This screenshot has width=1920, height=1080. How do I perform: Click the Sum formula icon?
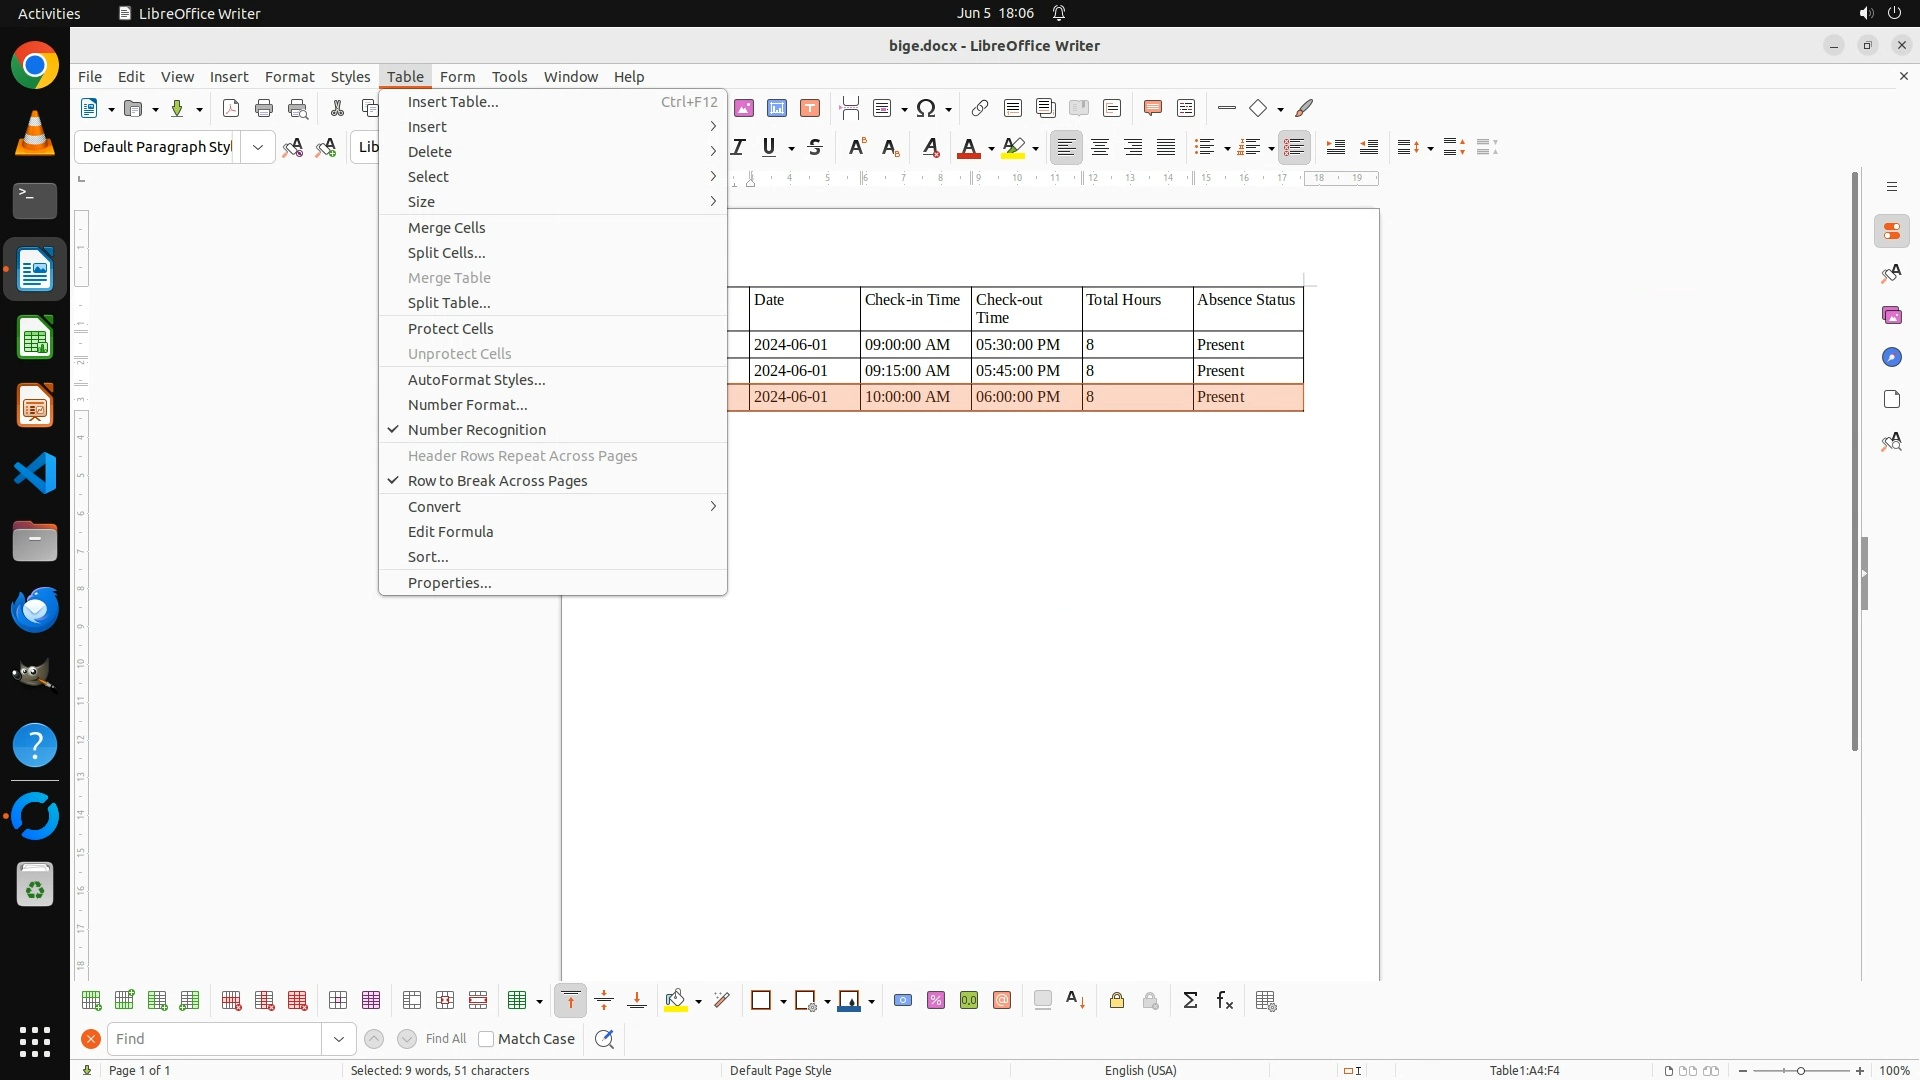click(x=1190, y=1001)
